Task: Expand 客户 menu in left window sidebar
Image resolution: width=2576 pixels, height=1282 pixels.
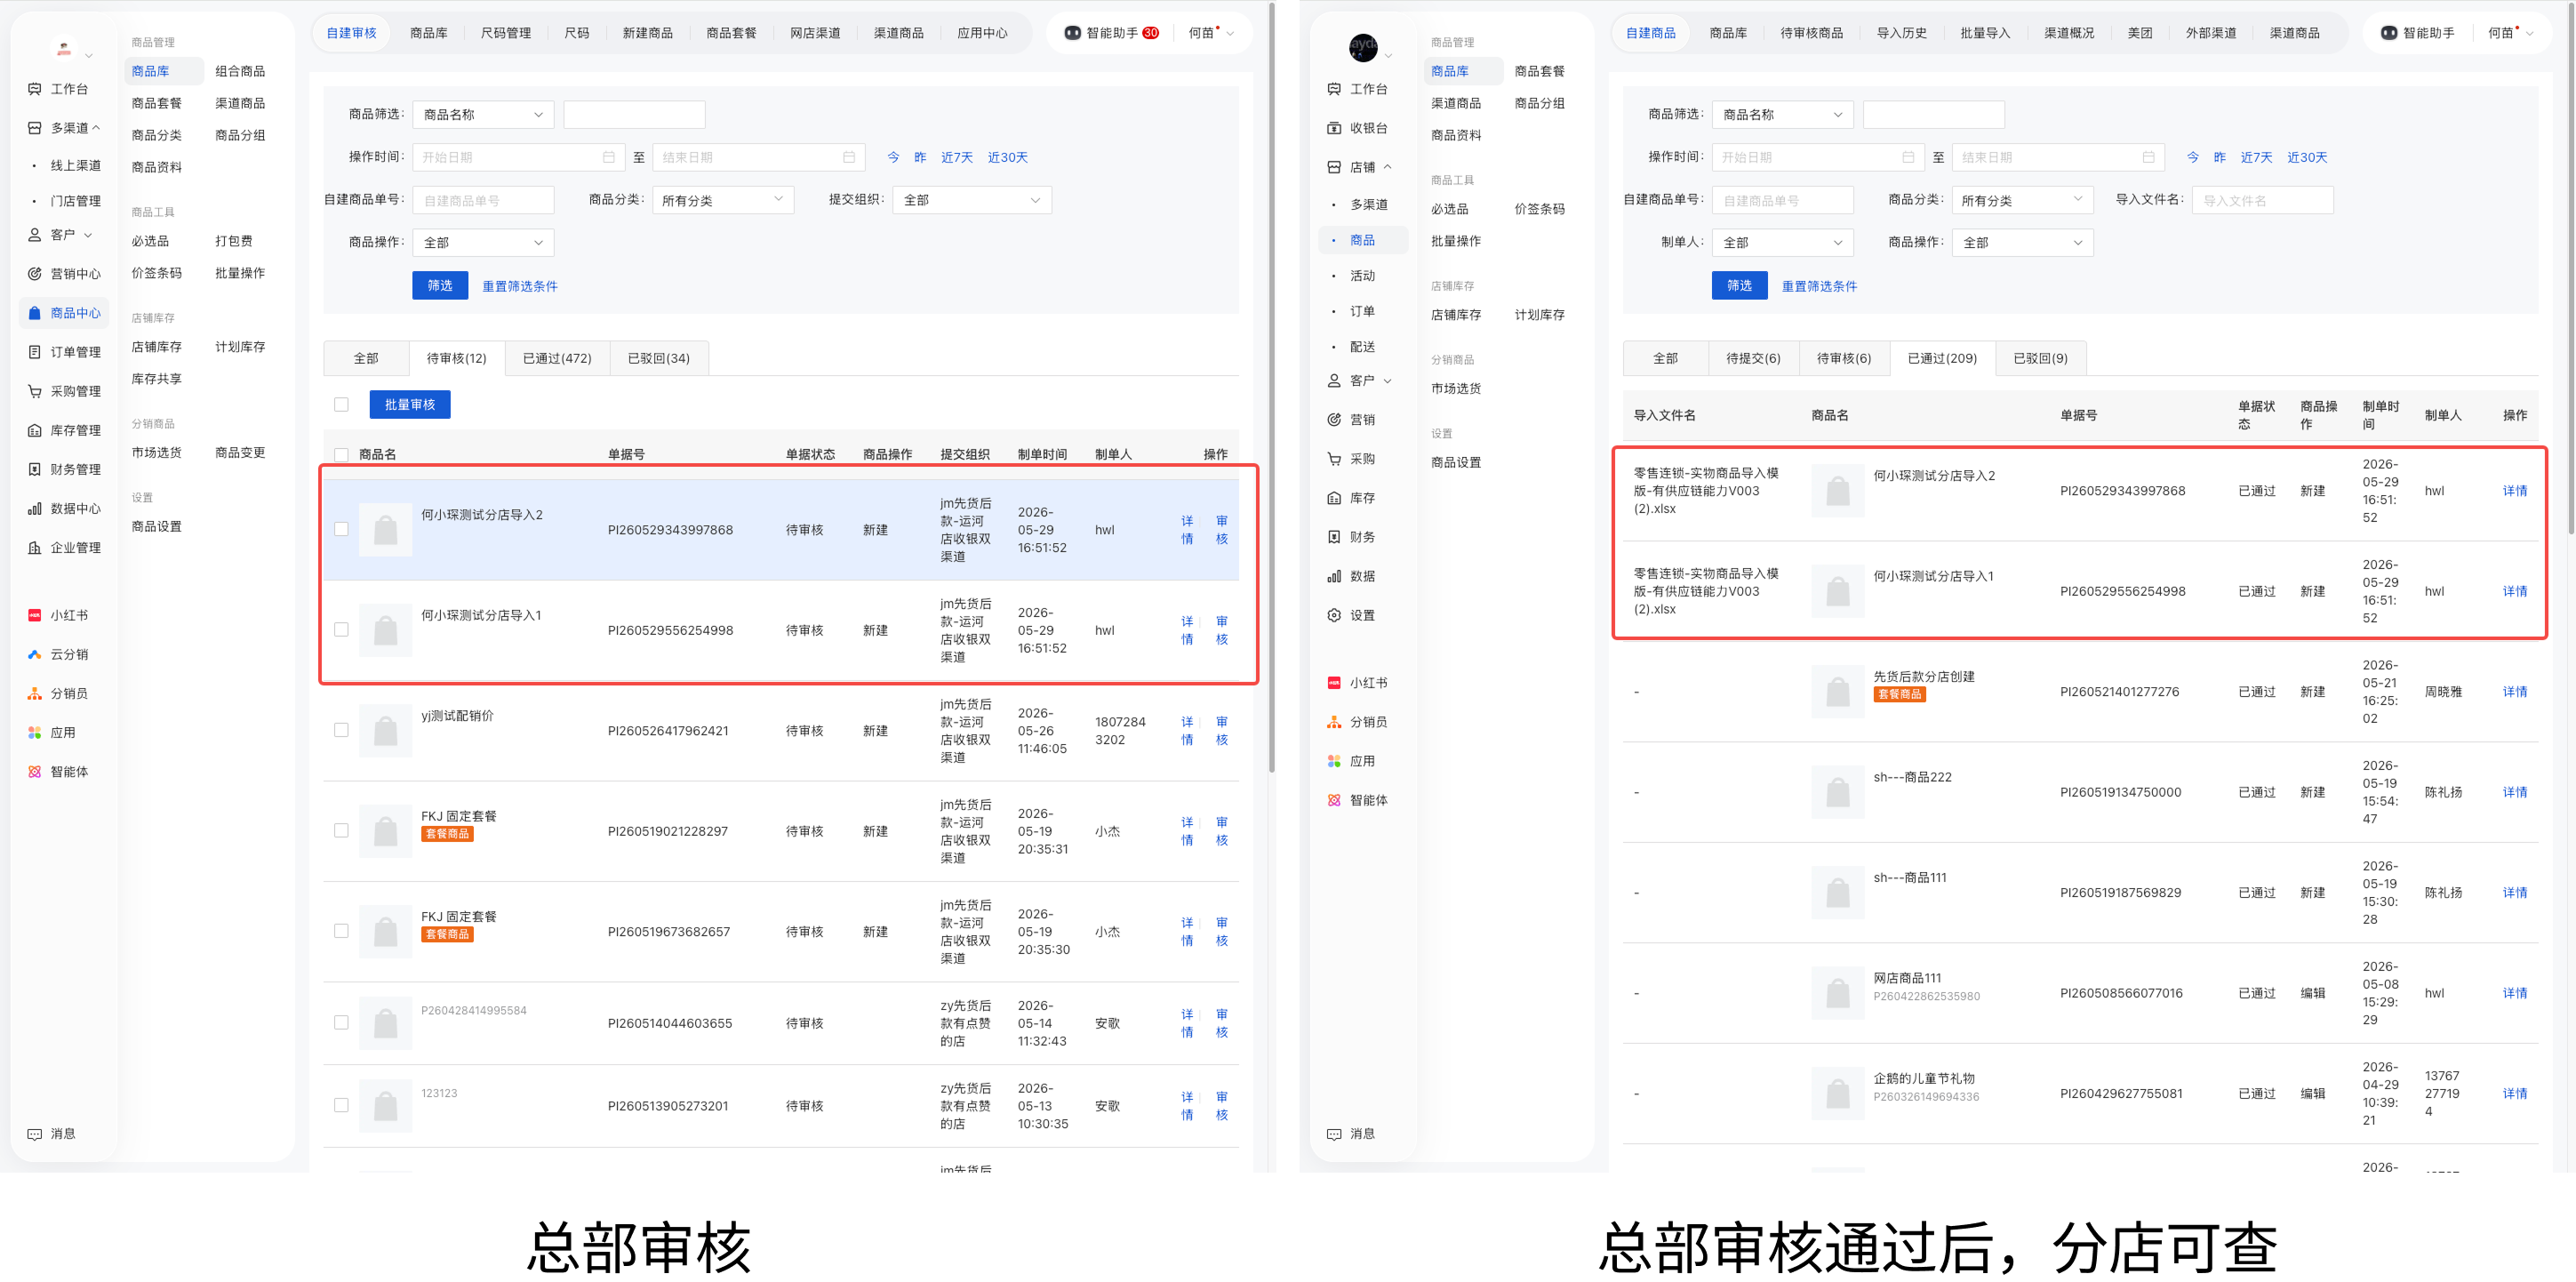Action: pos(88,235)
